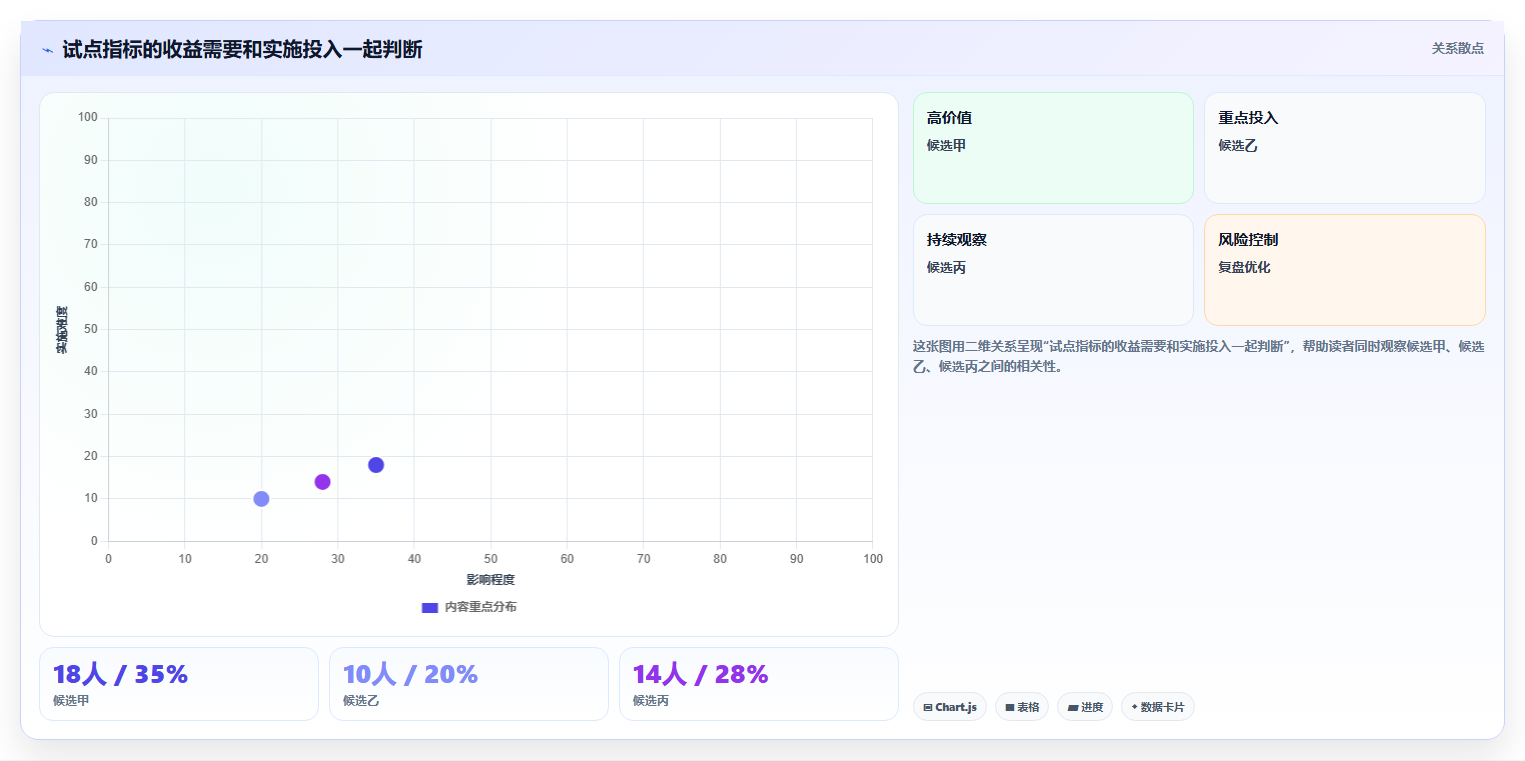1525x761 pixels.
Task: Click the 数据卡片 chip icon
Action: 1134,707
